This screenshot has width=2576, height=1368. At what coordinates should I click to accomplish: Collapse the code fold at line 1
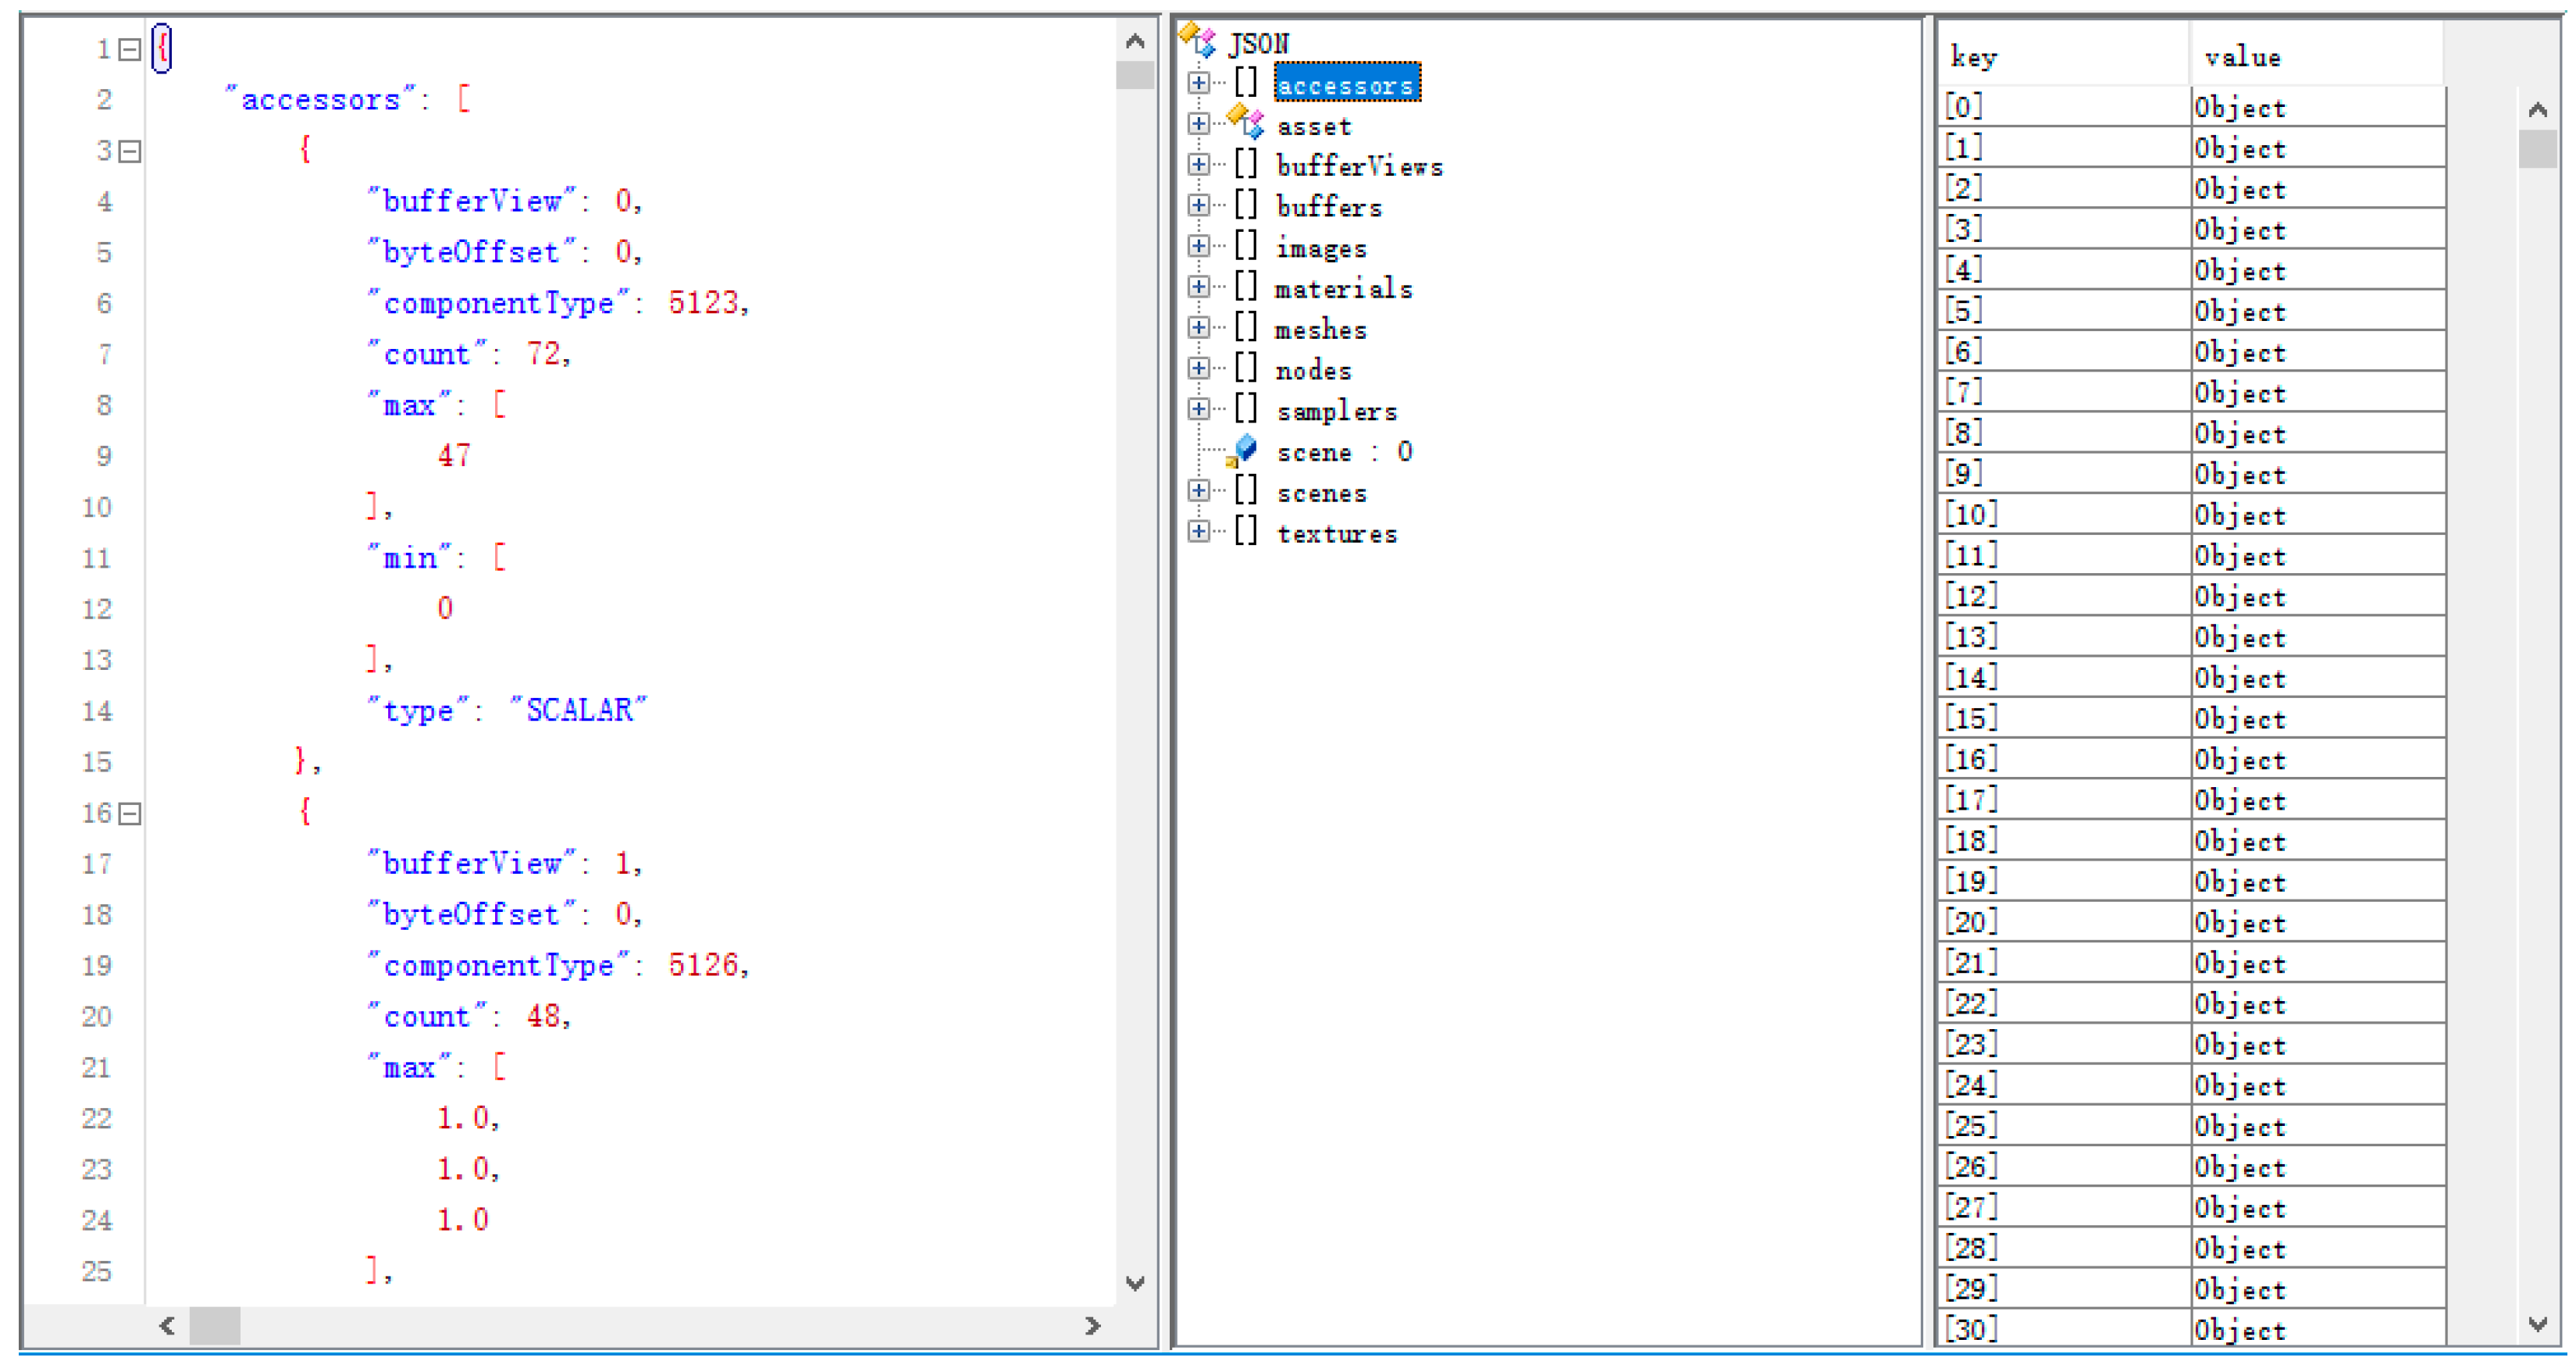coord(130,49)
